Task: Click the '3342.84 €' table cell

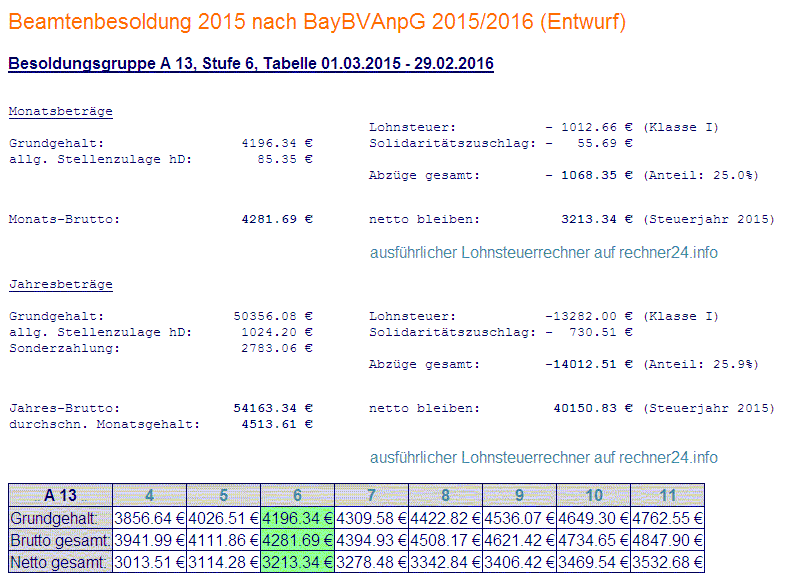Action: 445,562
